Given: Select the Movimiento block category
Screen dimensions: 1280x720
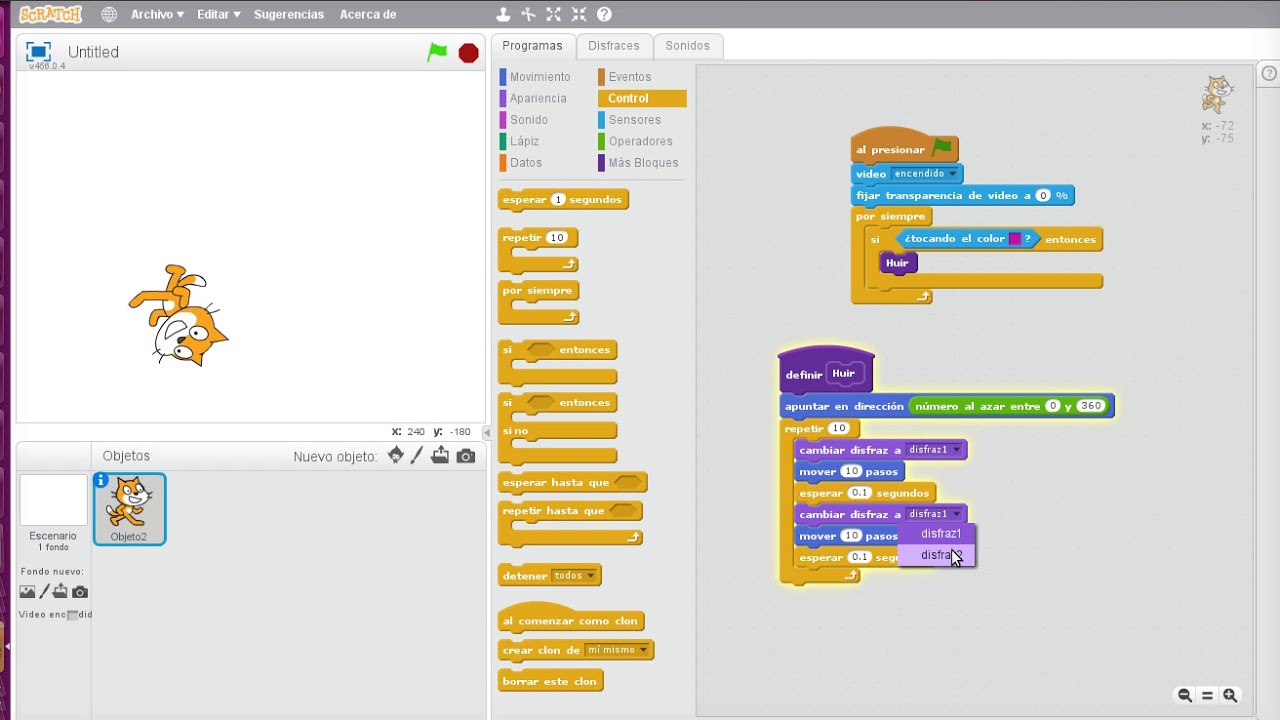Looking at the screenshot, I should click(540, 77).
